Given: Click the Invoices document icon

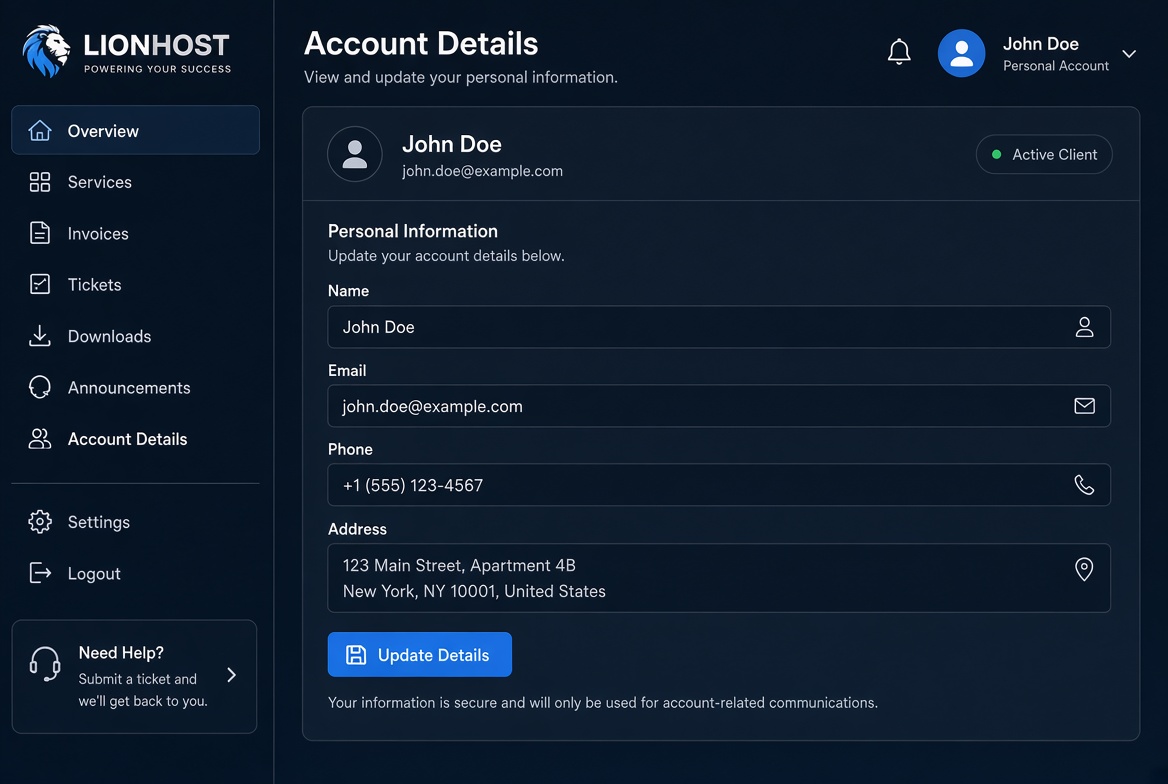Looking at the screenshot, I should pyautogui.click(x=39, y=233).
